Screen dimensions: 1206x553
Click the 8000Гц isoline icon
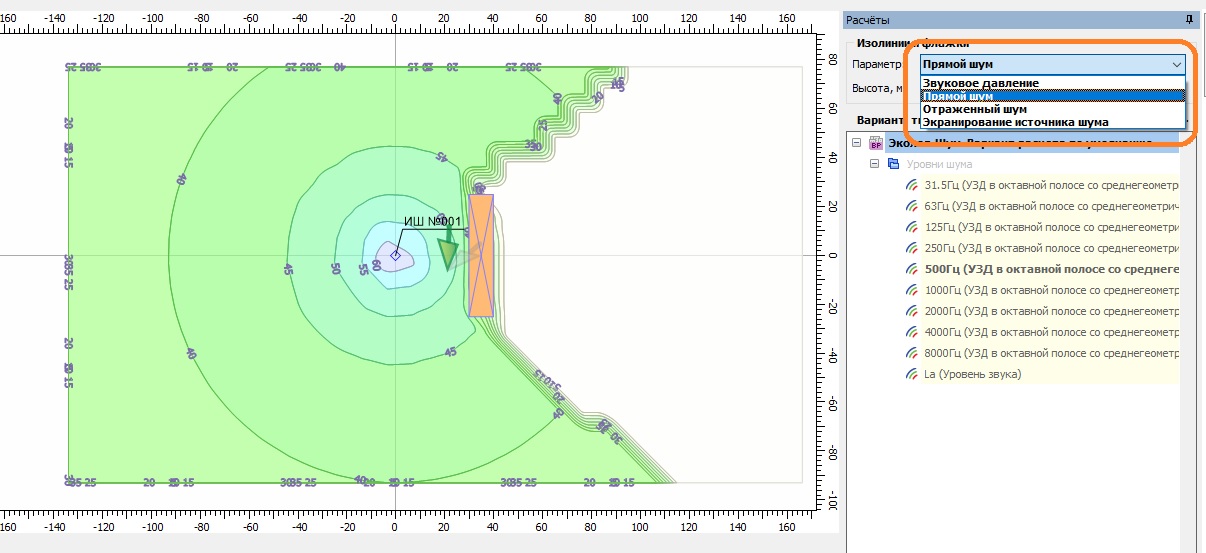(911, 353)
